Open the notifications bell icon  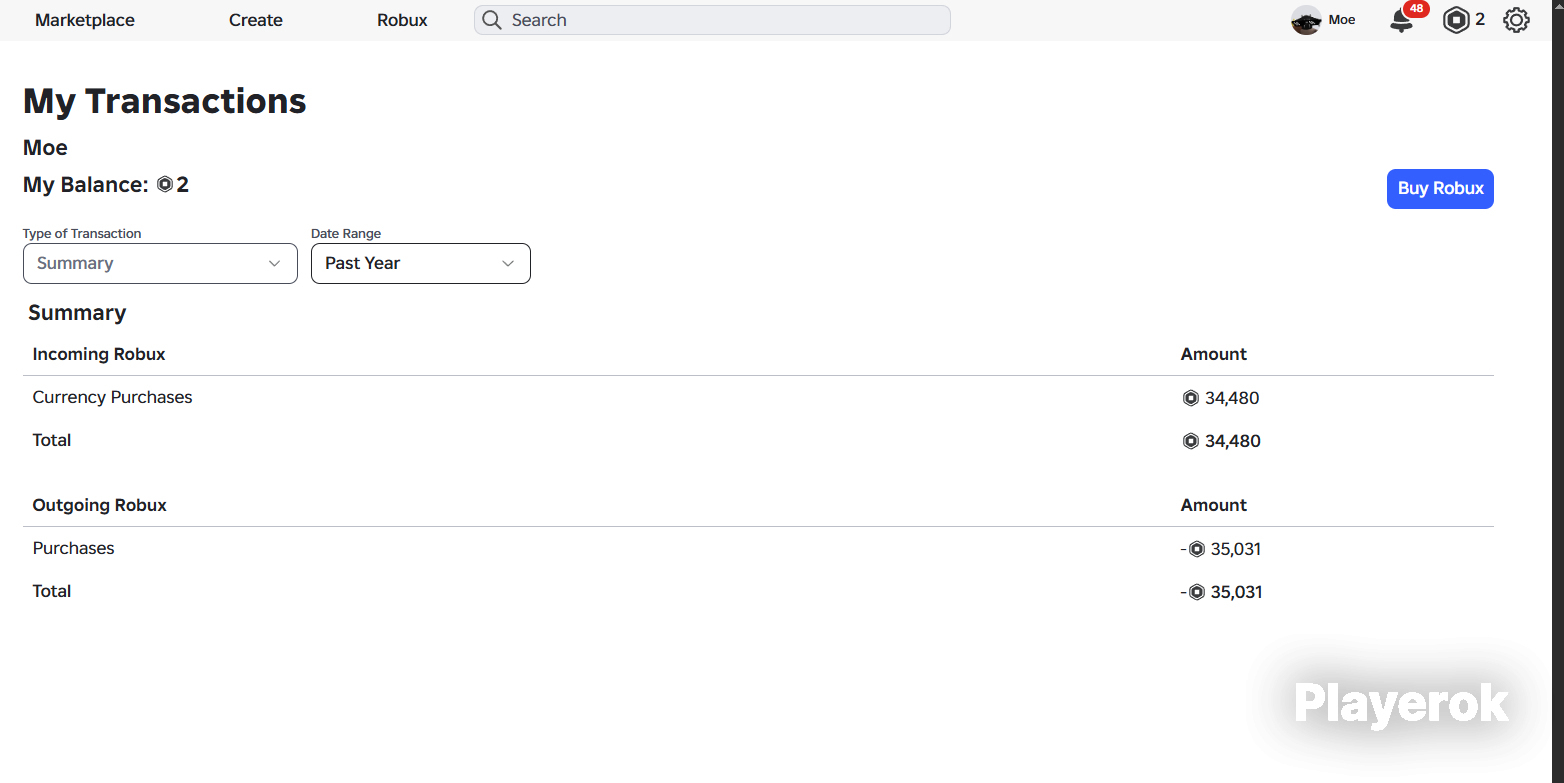click(1402, 21)
